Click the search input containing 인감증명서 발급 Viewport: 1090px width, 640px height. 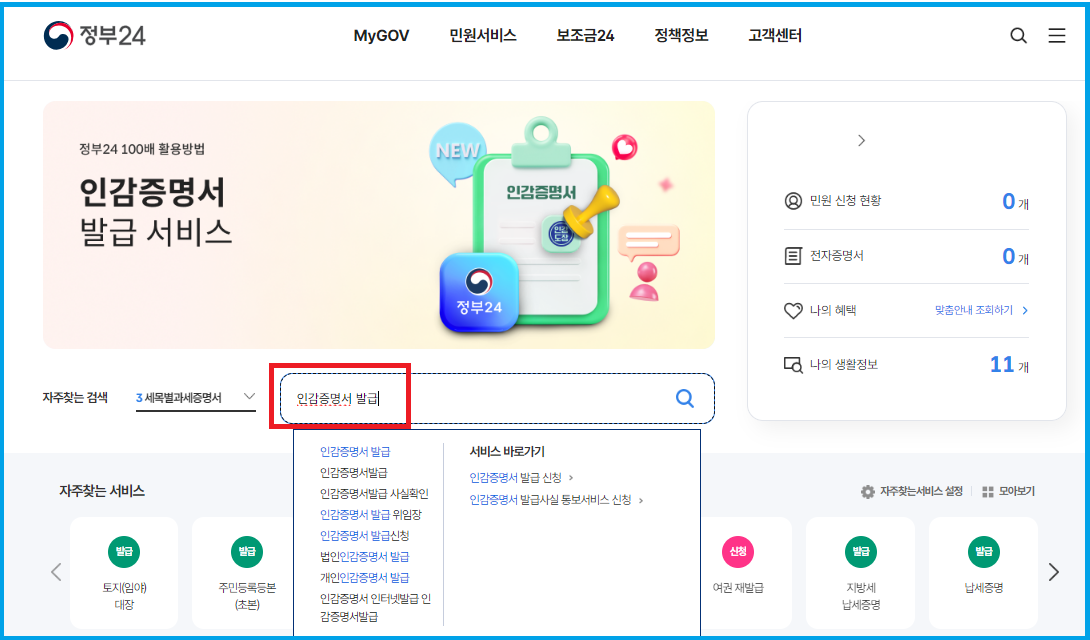(x=497, y=398)
